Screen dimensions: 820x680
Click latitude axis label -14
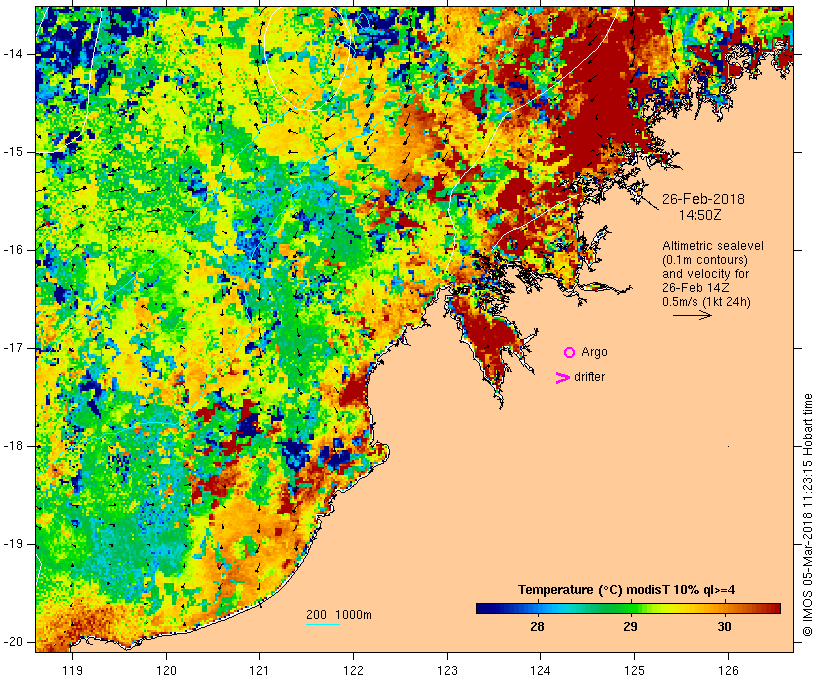coord(12,54)
